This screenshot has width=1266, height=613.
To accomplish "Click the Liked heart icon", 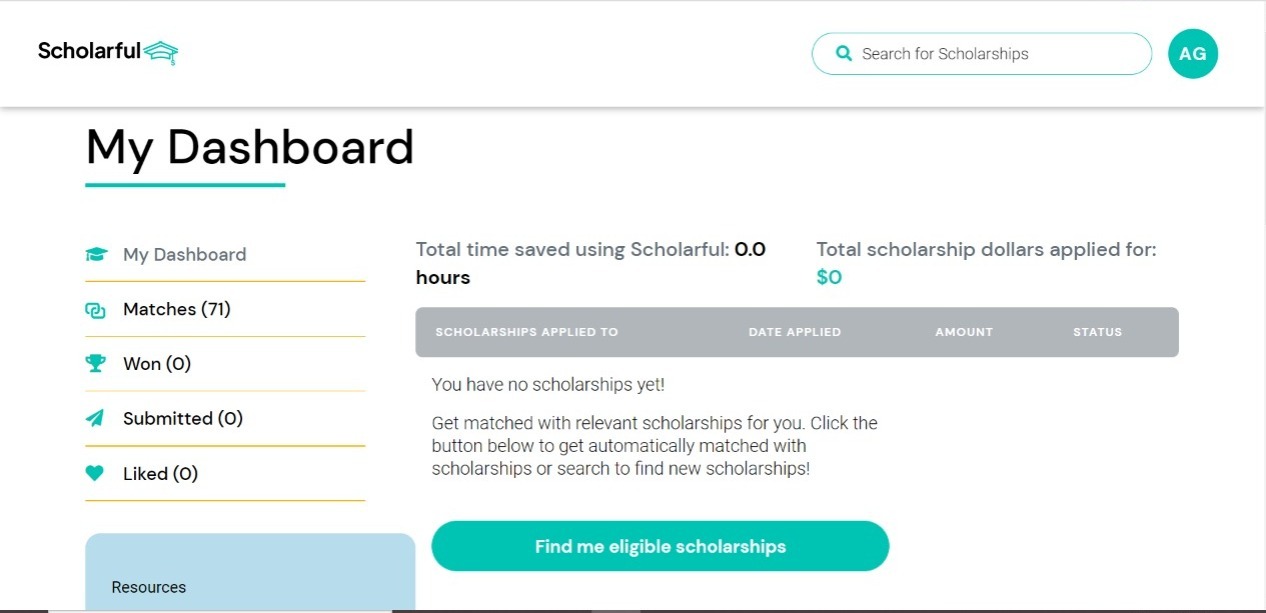I will pyautogui.click(x=96, y=474).
